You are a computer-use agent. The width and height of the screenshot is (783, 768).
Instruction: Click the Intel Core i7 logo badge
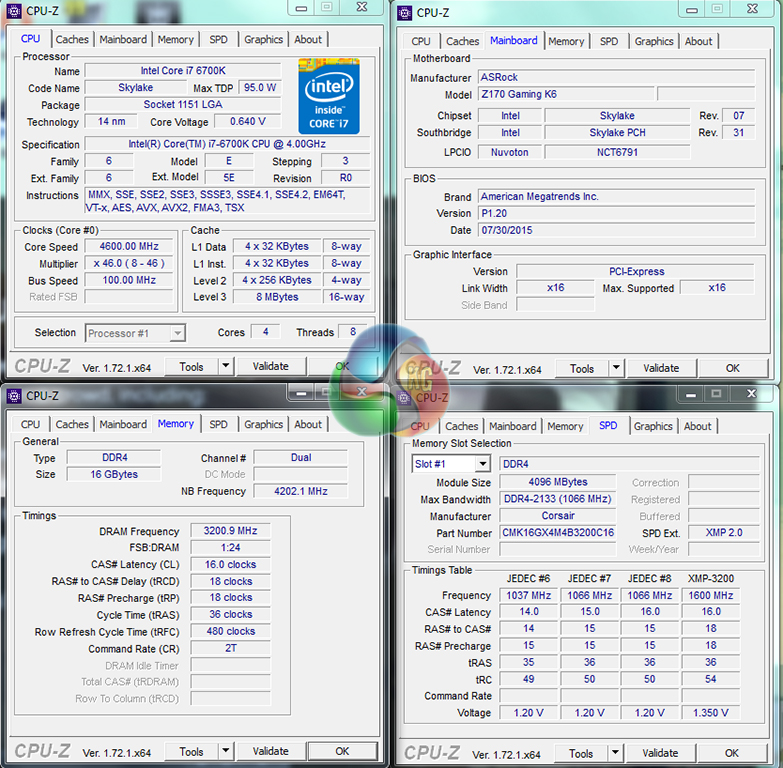tap(328, 96)
